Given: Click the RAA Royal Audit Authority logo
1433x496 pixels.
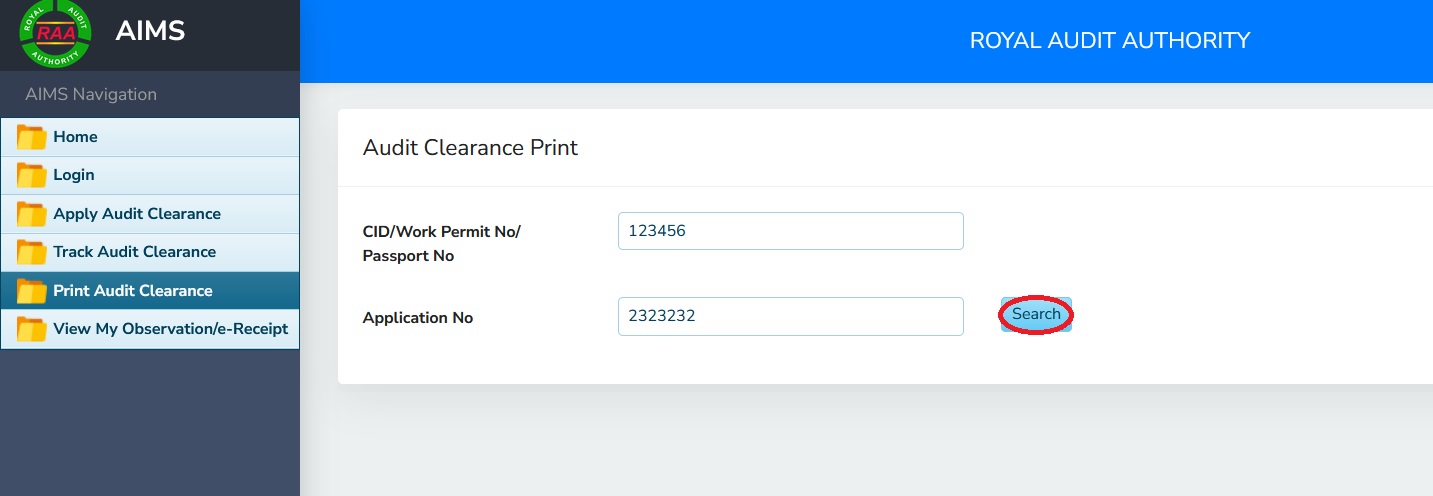Looking at the screenshot, I should click(x=56, y=33).
